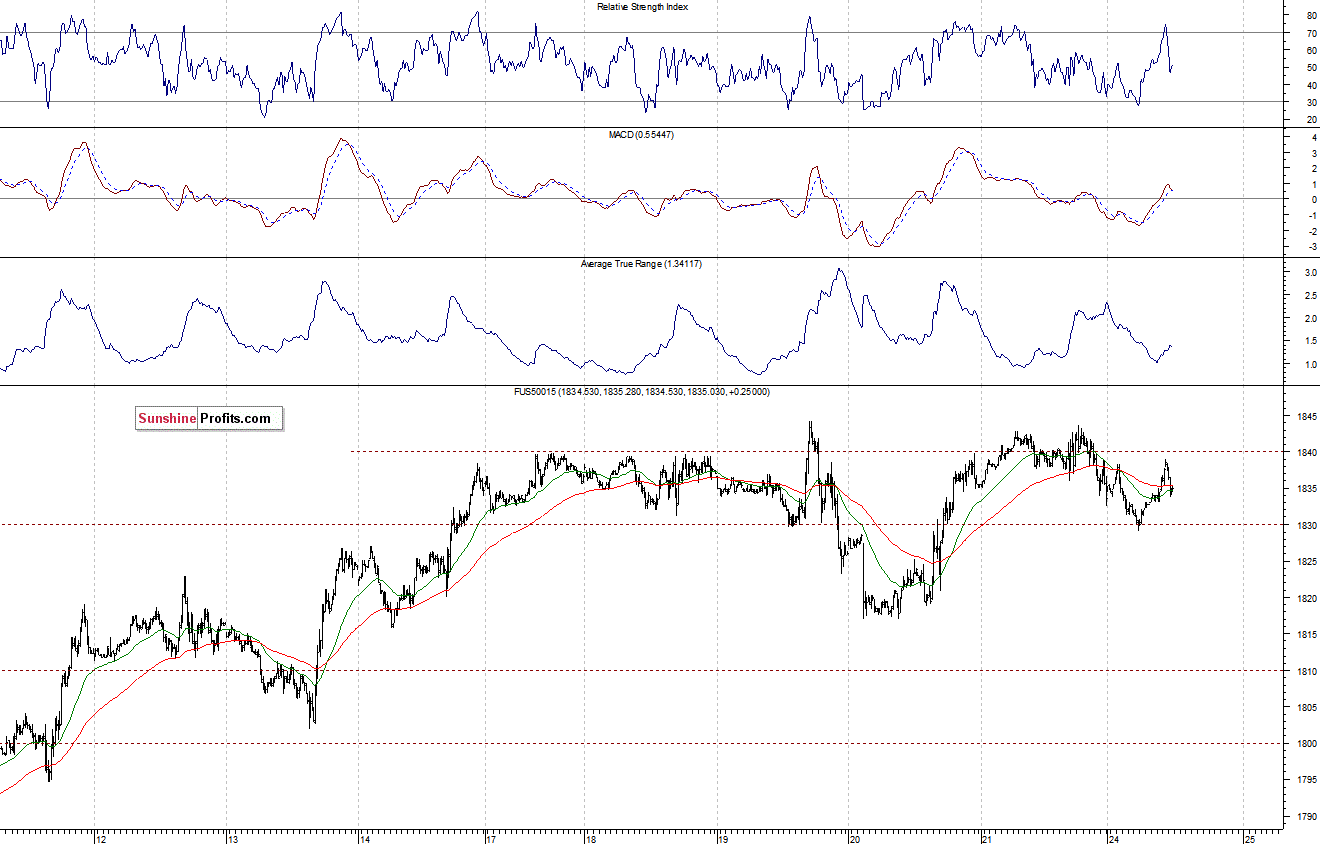Click the 1815 price axis label
The image size is (1320, 844).
1305,635
